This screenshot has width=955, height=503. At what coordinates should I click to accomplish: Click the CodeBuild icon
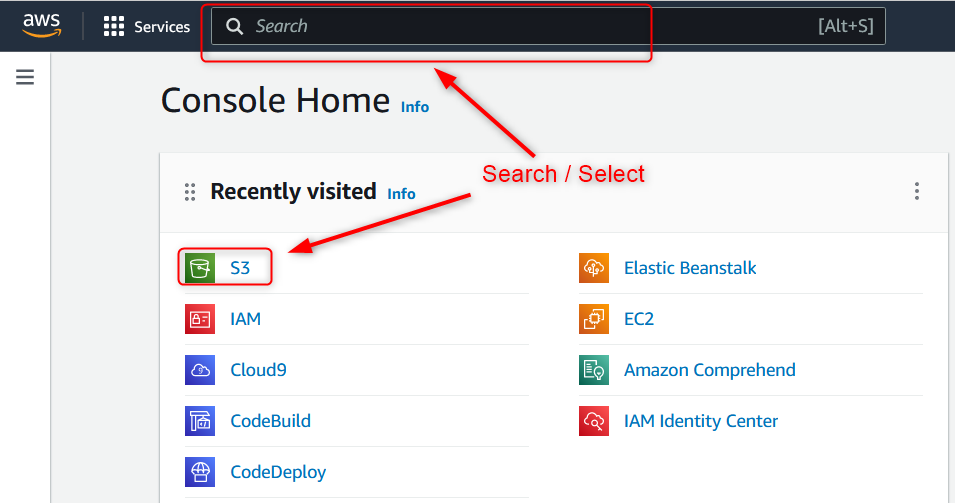pyautogui.click(x=200, y=421)
